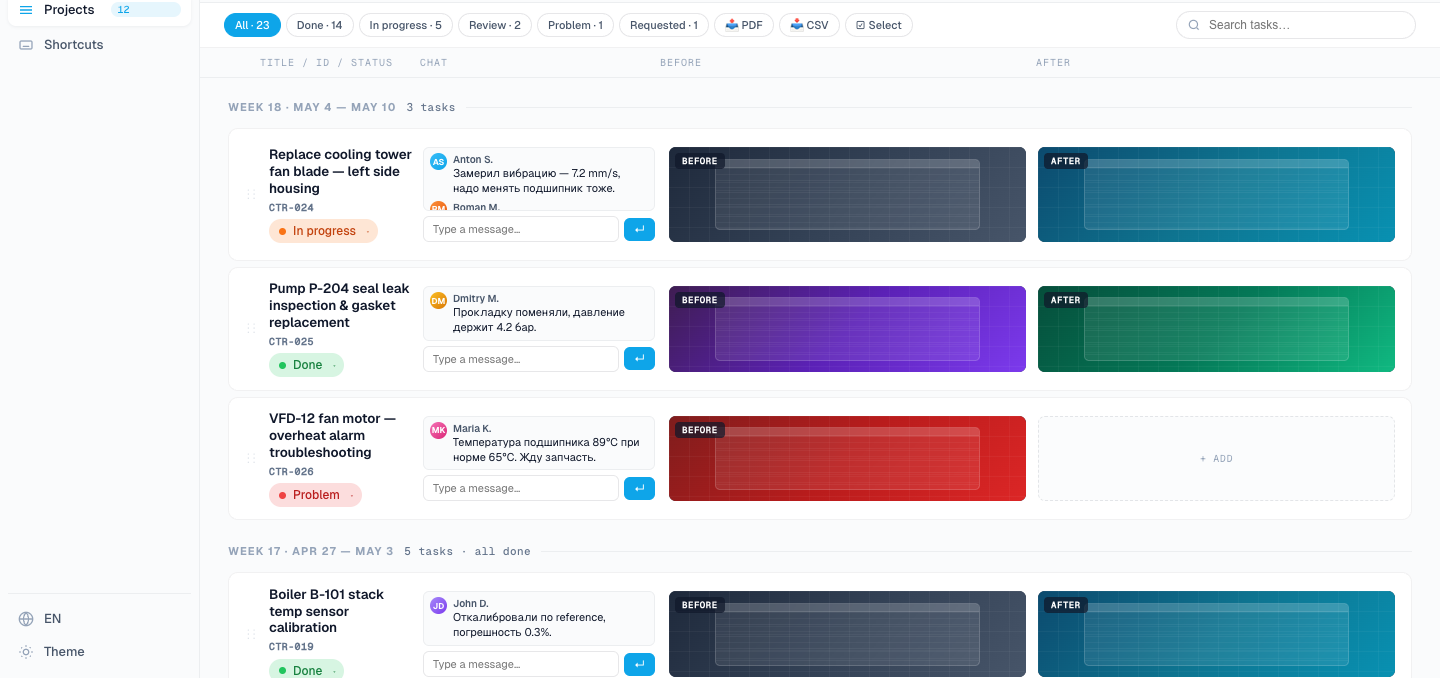The width and height of the screenshot is (1440, 678).
Task: Open Done status dropdown for CTR-025
Action: pyautogui.click(x=306, y=365)
